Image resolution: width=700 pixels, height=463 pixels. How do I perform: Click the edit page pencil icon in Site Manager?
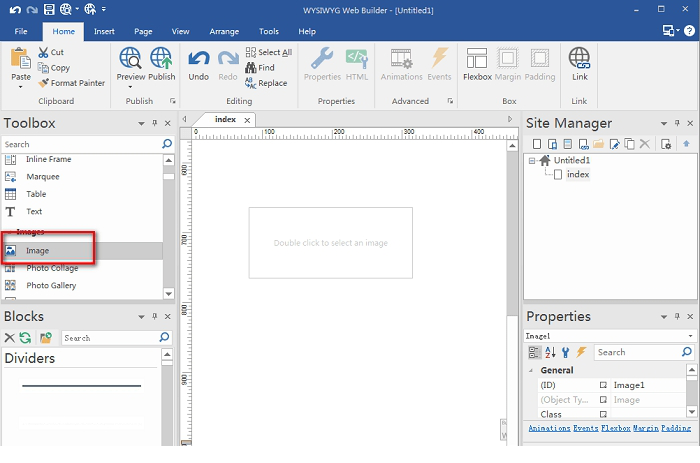[x=614, y=144]
